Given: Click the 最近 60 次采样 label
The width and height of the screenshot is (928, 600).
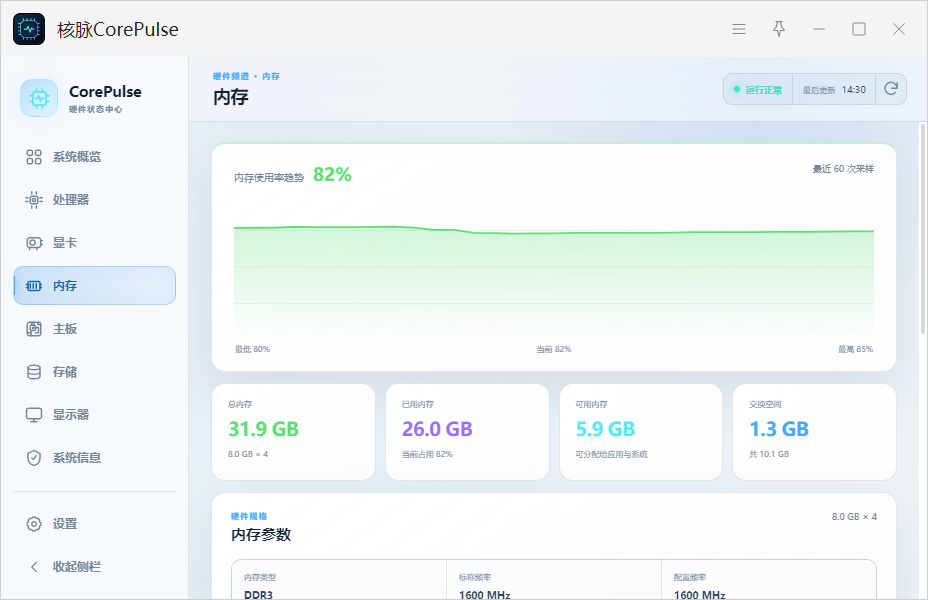Looking at the screenshot, I should 843,169.
